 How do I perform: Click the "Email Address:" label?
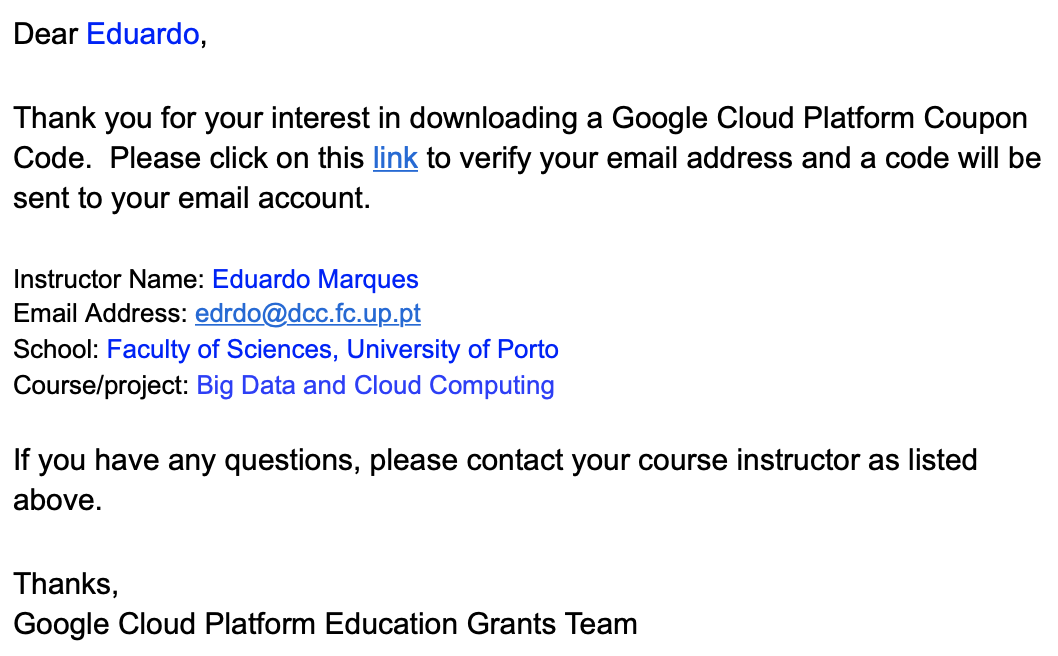click(x=100, y=314)
